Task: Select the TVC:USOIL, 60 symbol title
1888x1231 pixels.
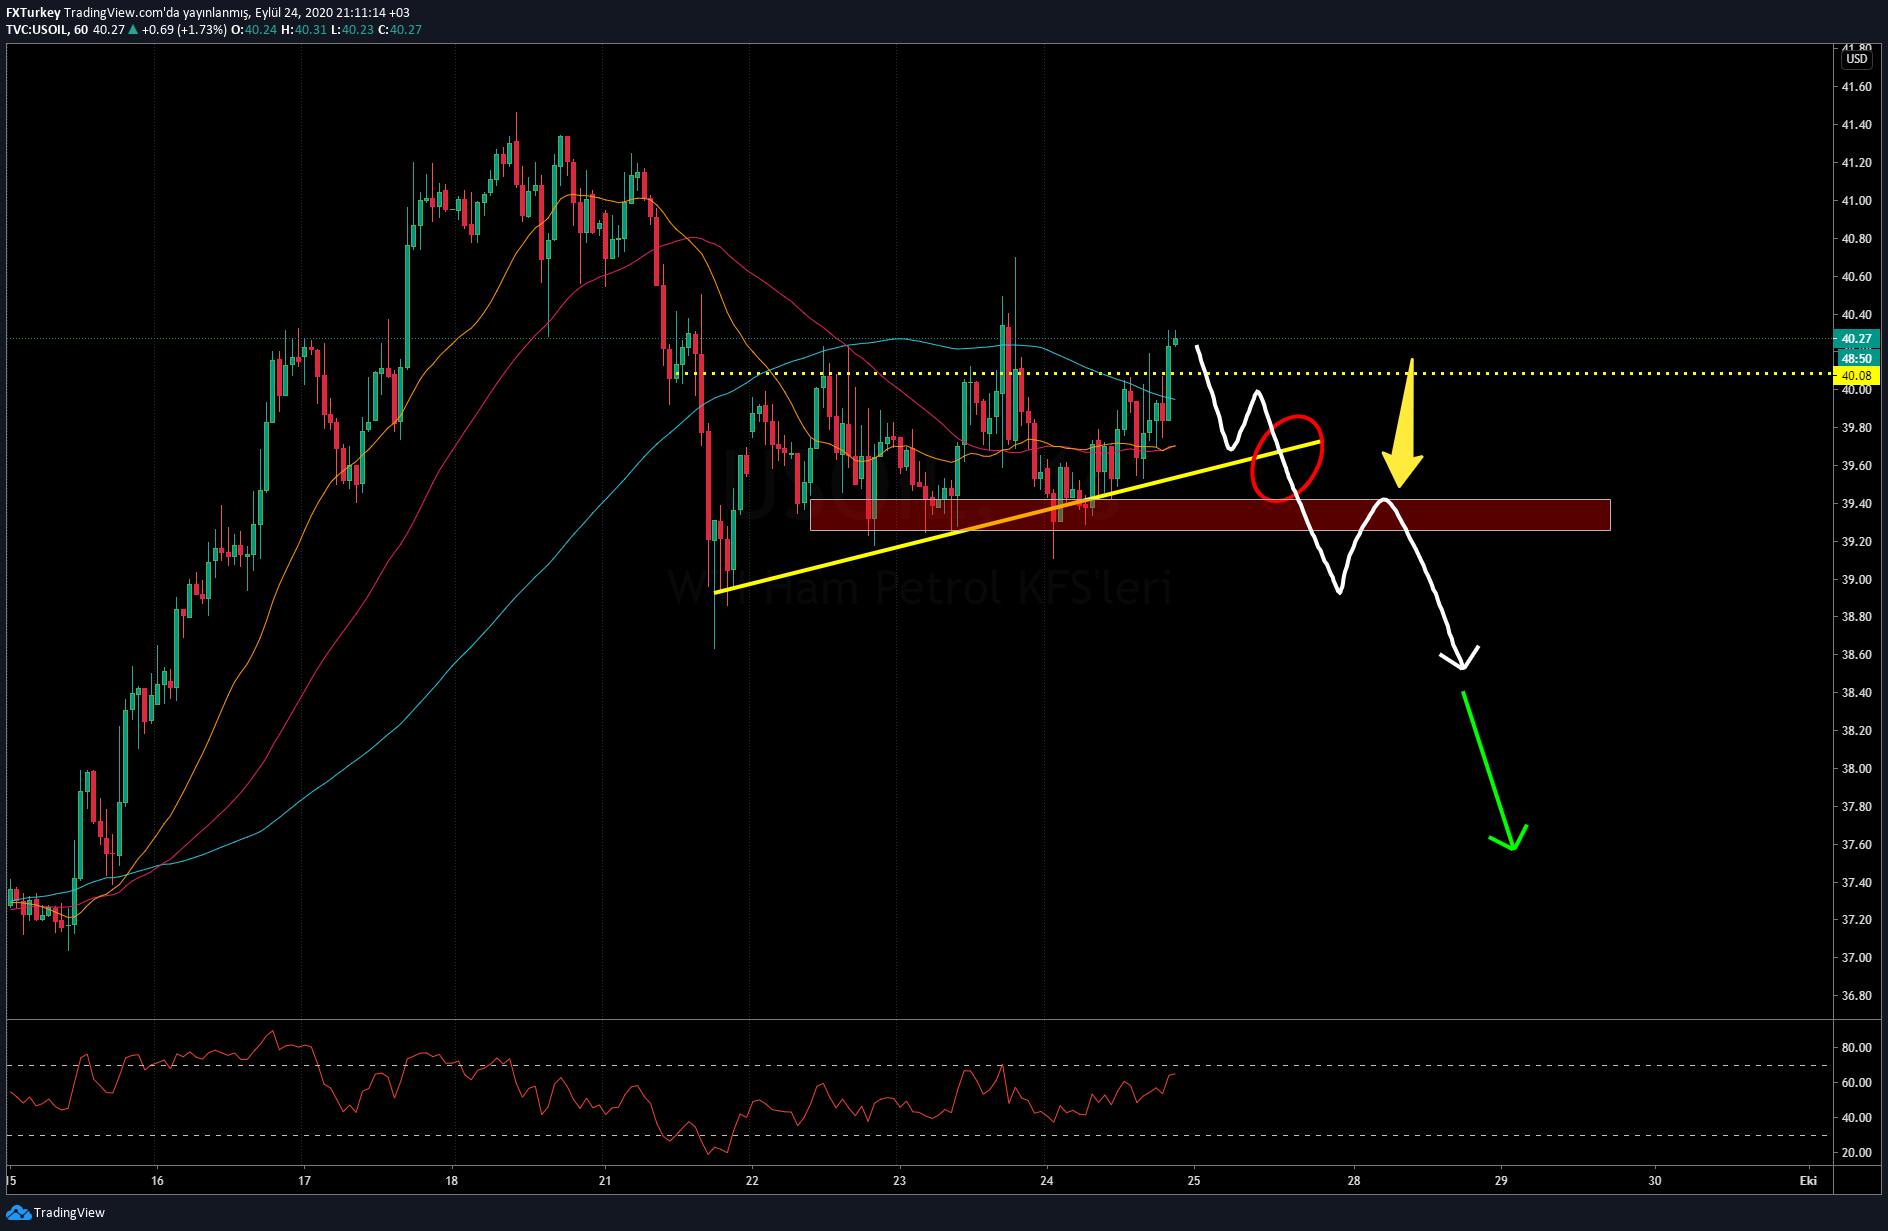Action: [47, 30]
